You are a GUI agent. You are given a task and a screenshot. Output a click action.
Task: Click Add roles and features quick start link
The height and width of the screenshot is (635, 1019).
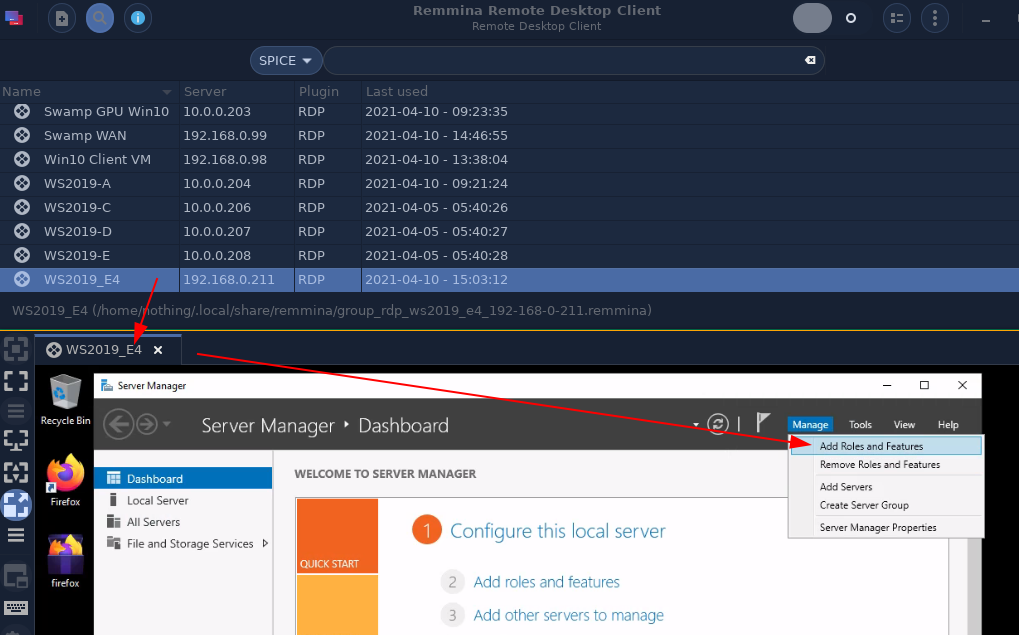(547, 582)
